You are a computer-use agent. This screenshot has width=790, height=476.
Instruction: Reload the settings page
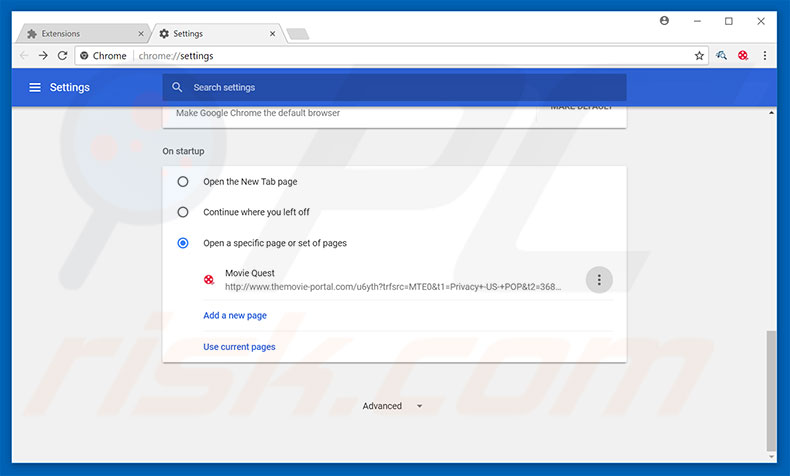[62, 55]
